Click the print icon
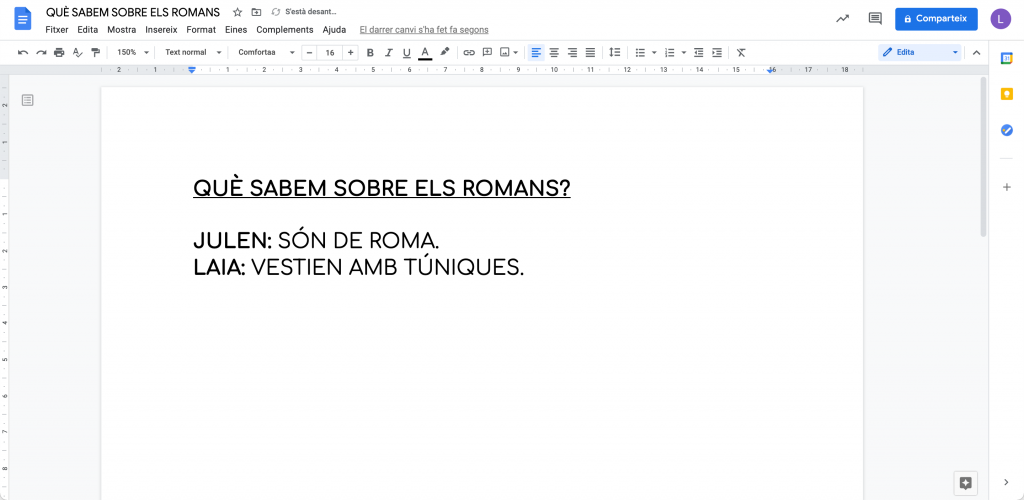The image size is (1024, 500). pos(59,52)
